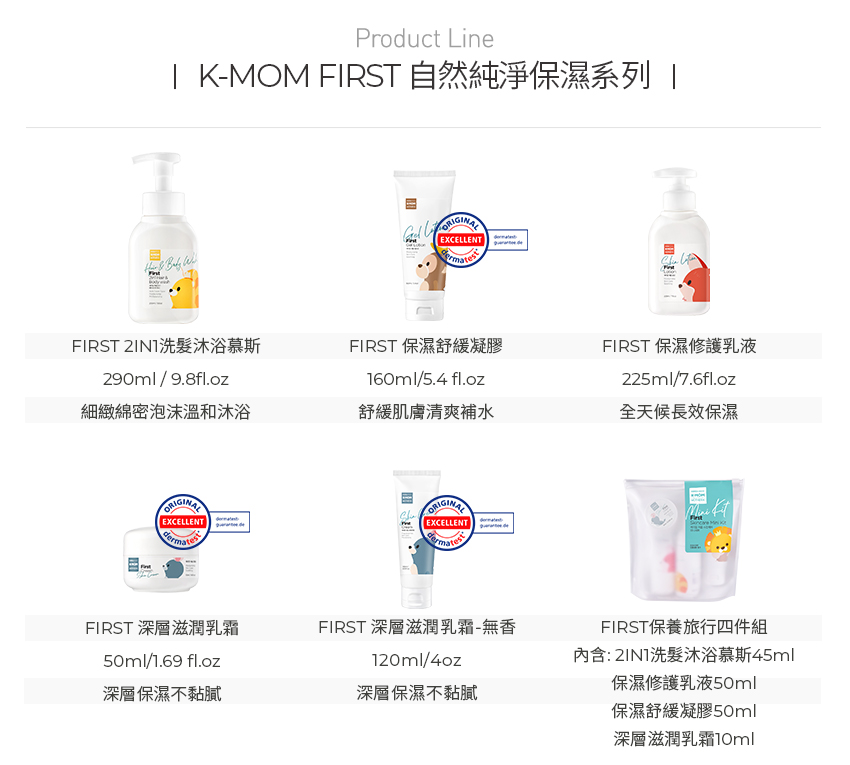Click the skin lotion pump bottle with fox

coord(679,242)
